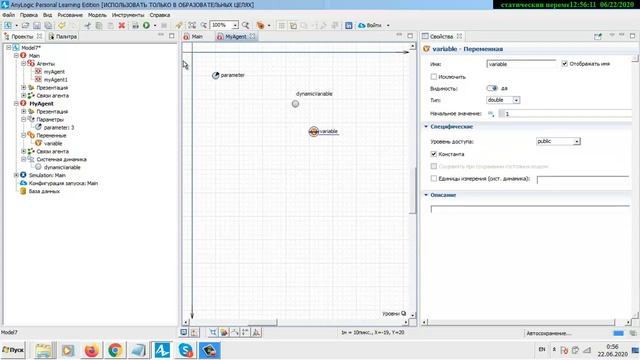The image size is (640, 360).
Task: Toggle the grid display toolbar icon
Action: coord(281,25)
